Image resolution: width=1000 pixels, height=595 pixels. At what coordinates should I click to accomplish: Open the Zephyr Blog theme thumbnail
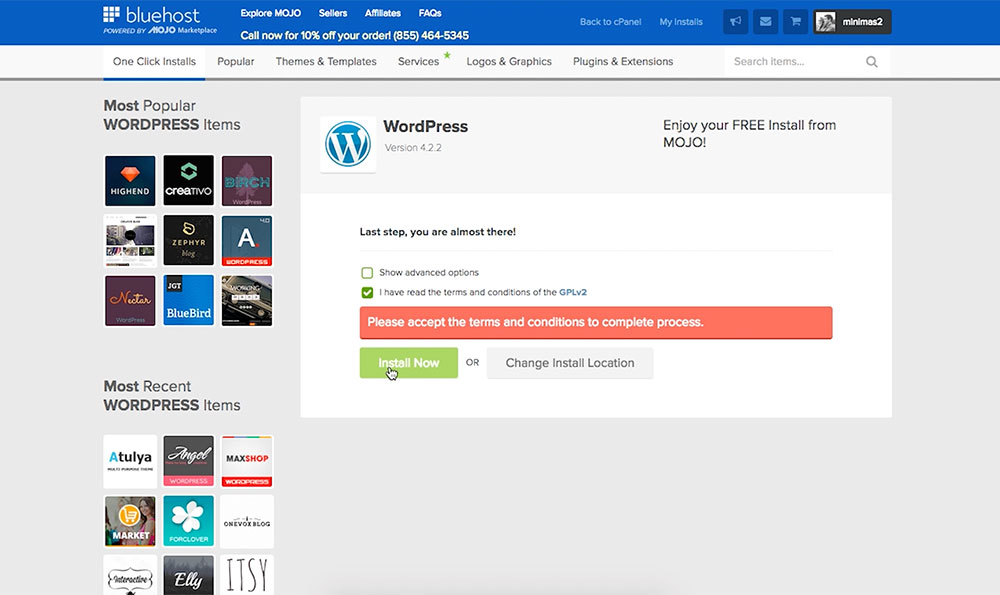(188, 240)
